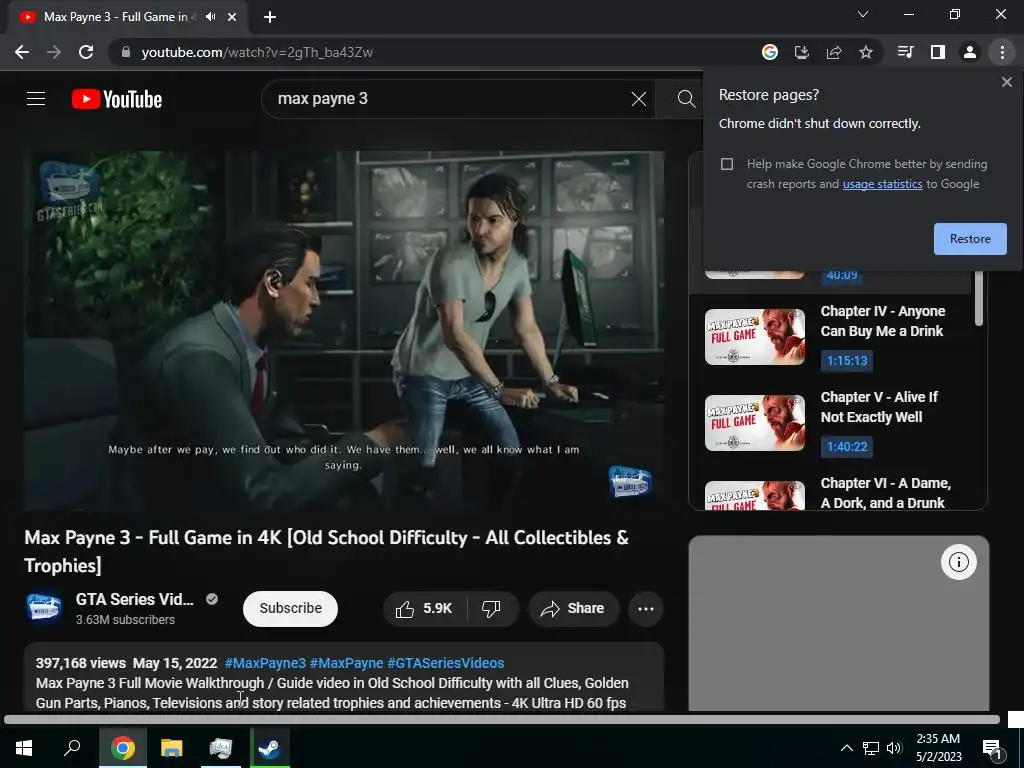The width and height of the screenshot is (1024, 768).
Task: Open the usage statistics link
Action: pos(882,184)
